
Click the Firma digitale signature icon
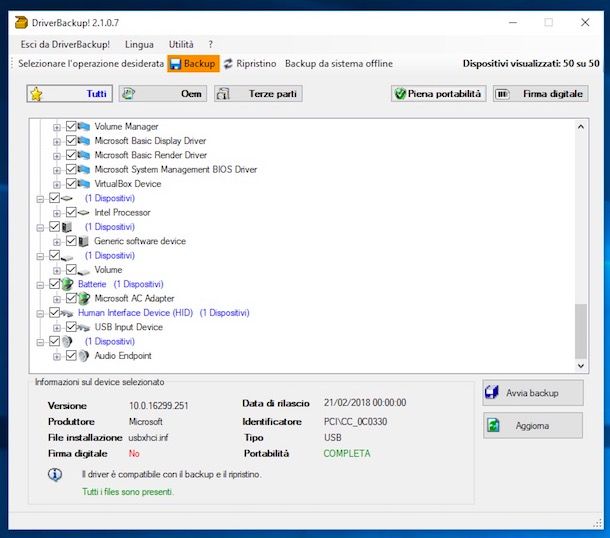tap(503, 94)
